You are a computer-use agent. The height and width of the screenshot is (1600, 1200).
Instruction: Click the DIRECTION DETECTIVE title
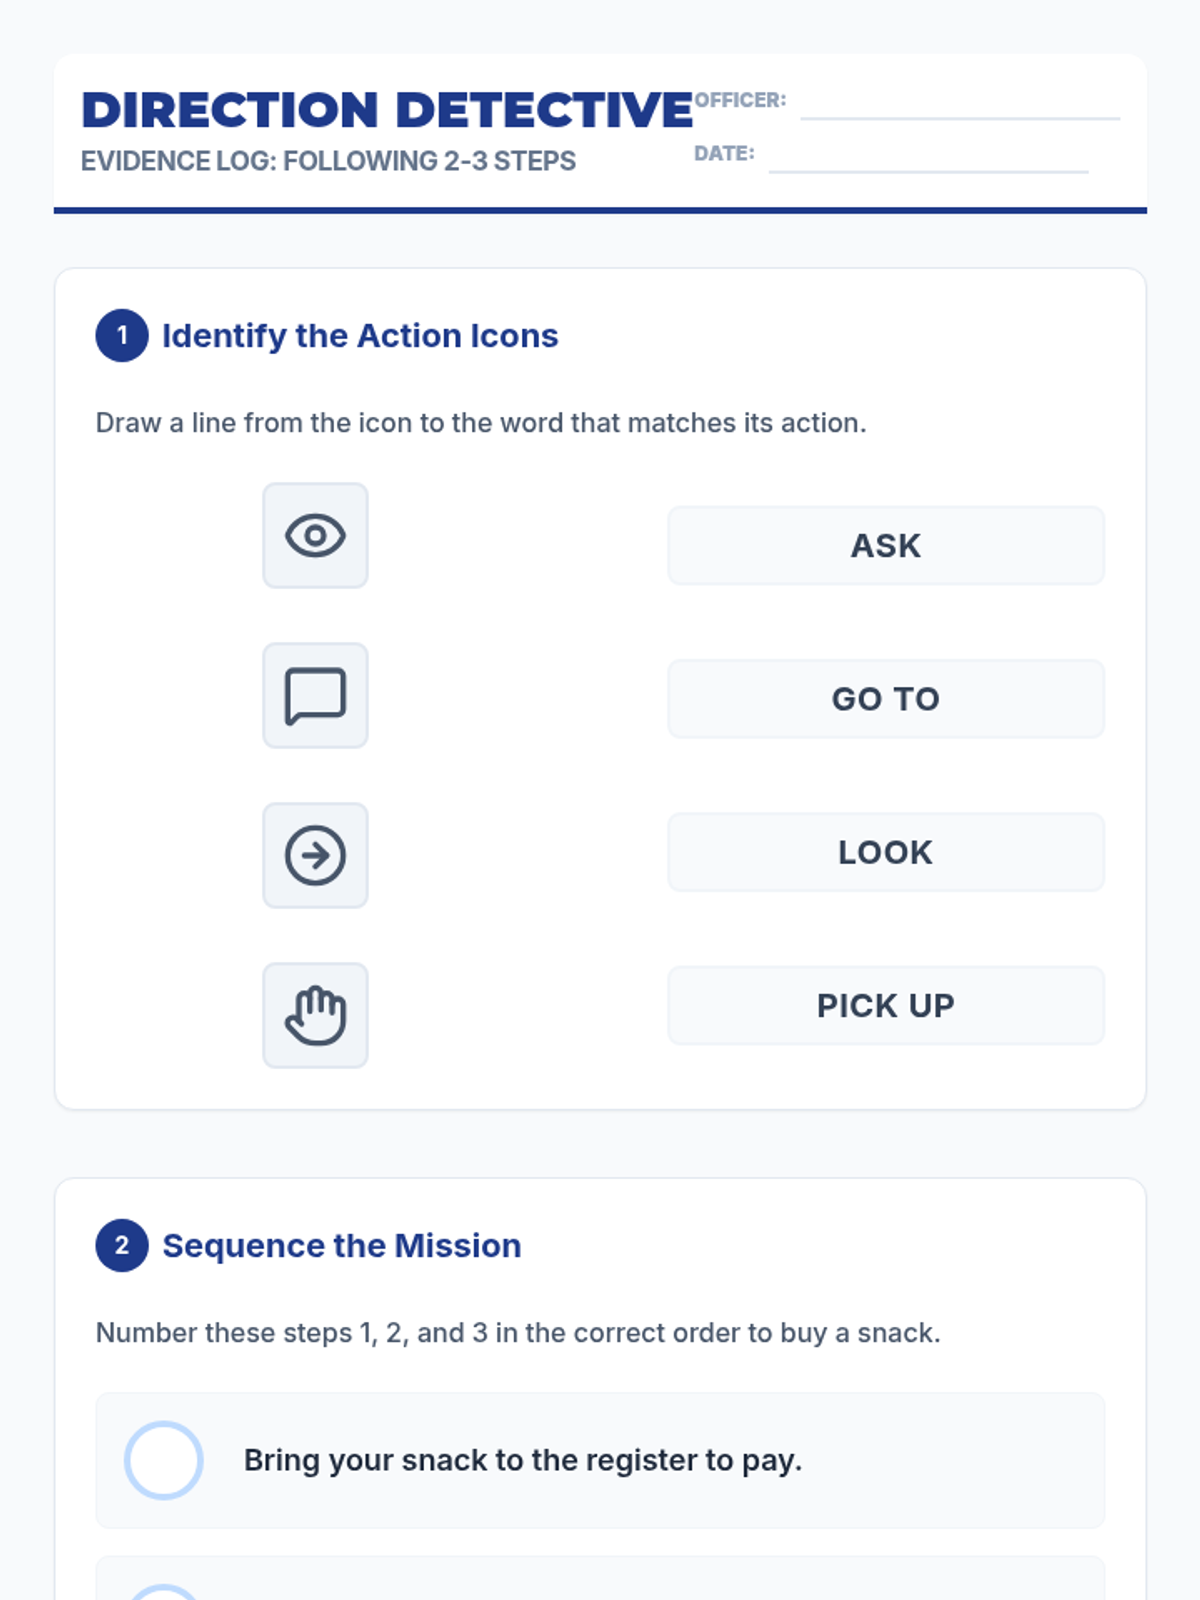[387, 110]
